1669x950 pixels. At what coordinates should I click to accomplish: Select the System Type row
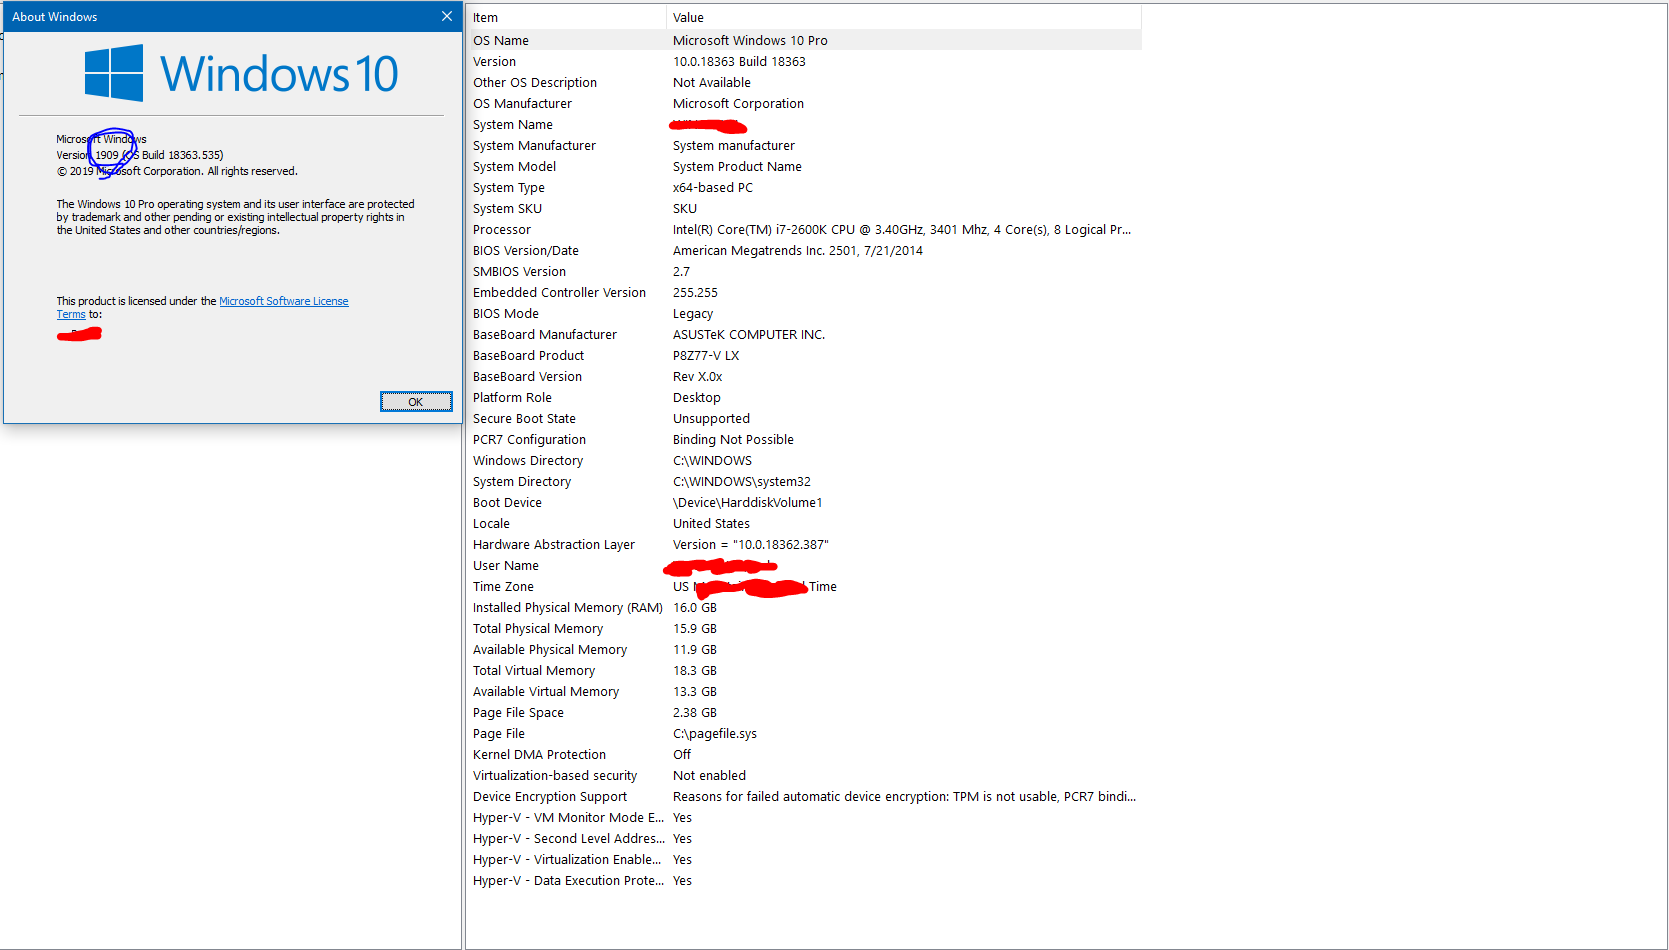804,187
